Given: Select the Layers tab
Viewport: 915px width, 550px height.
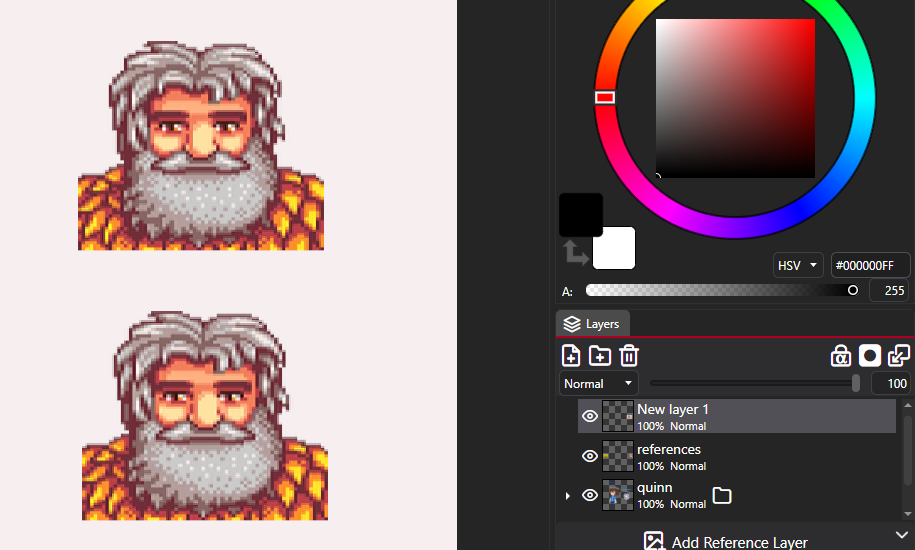Looking at the screenshot, I should point(592,324).
